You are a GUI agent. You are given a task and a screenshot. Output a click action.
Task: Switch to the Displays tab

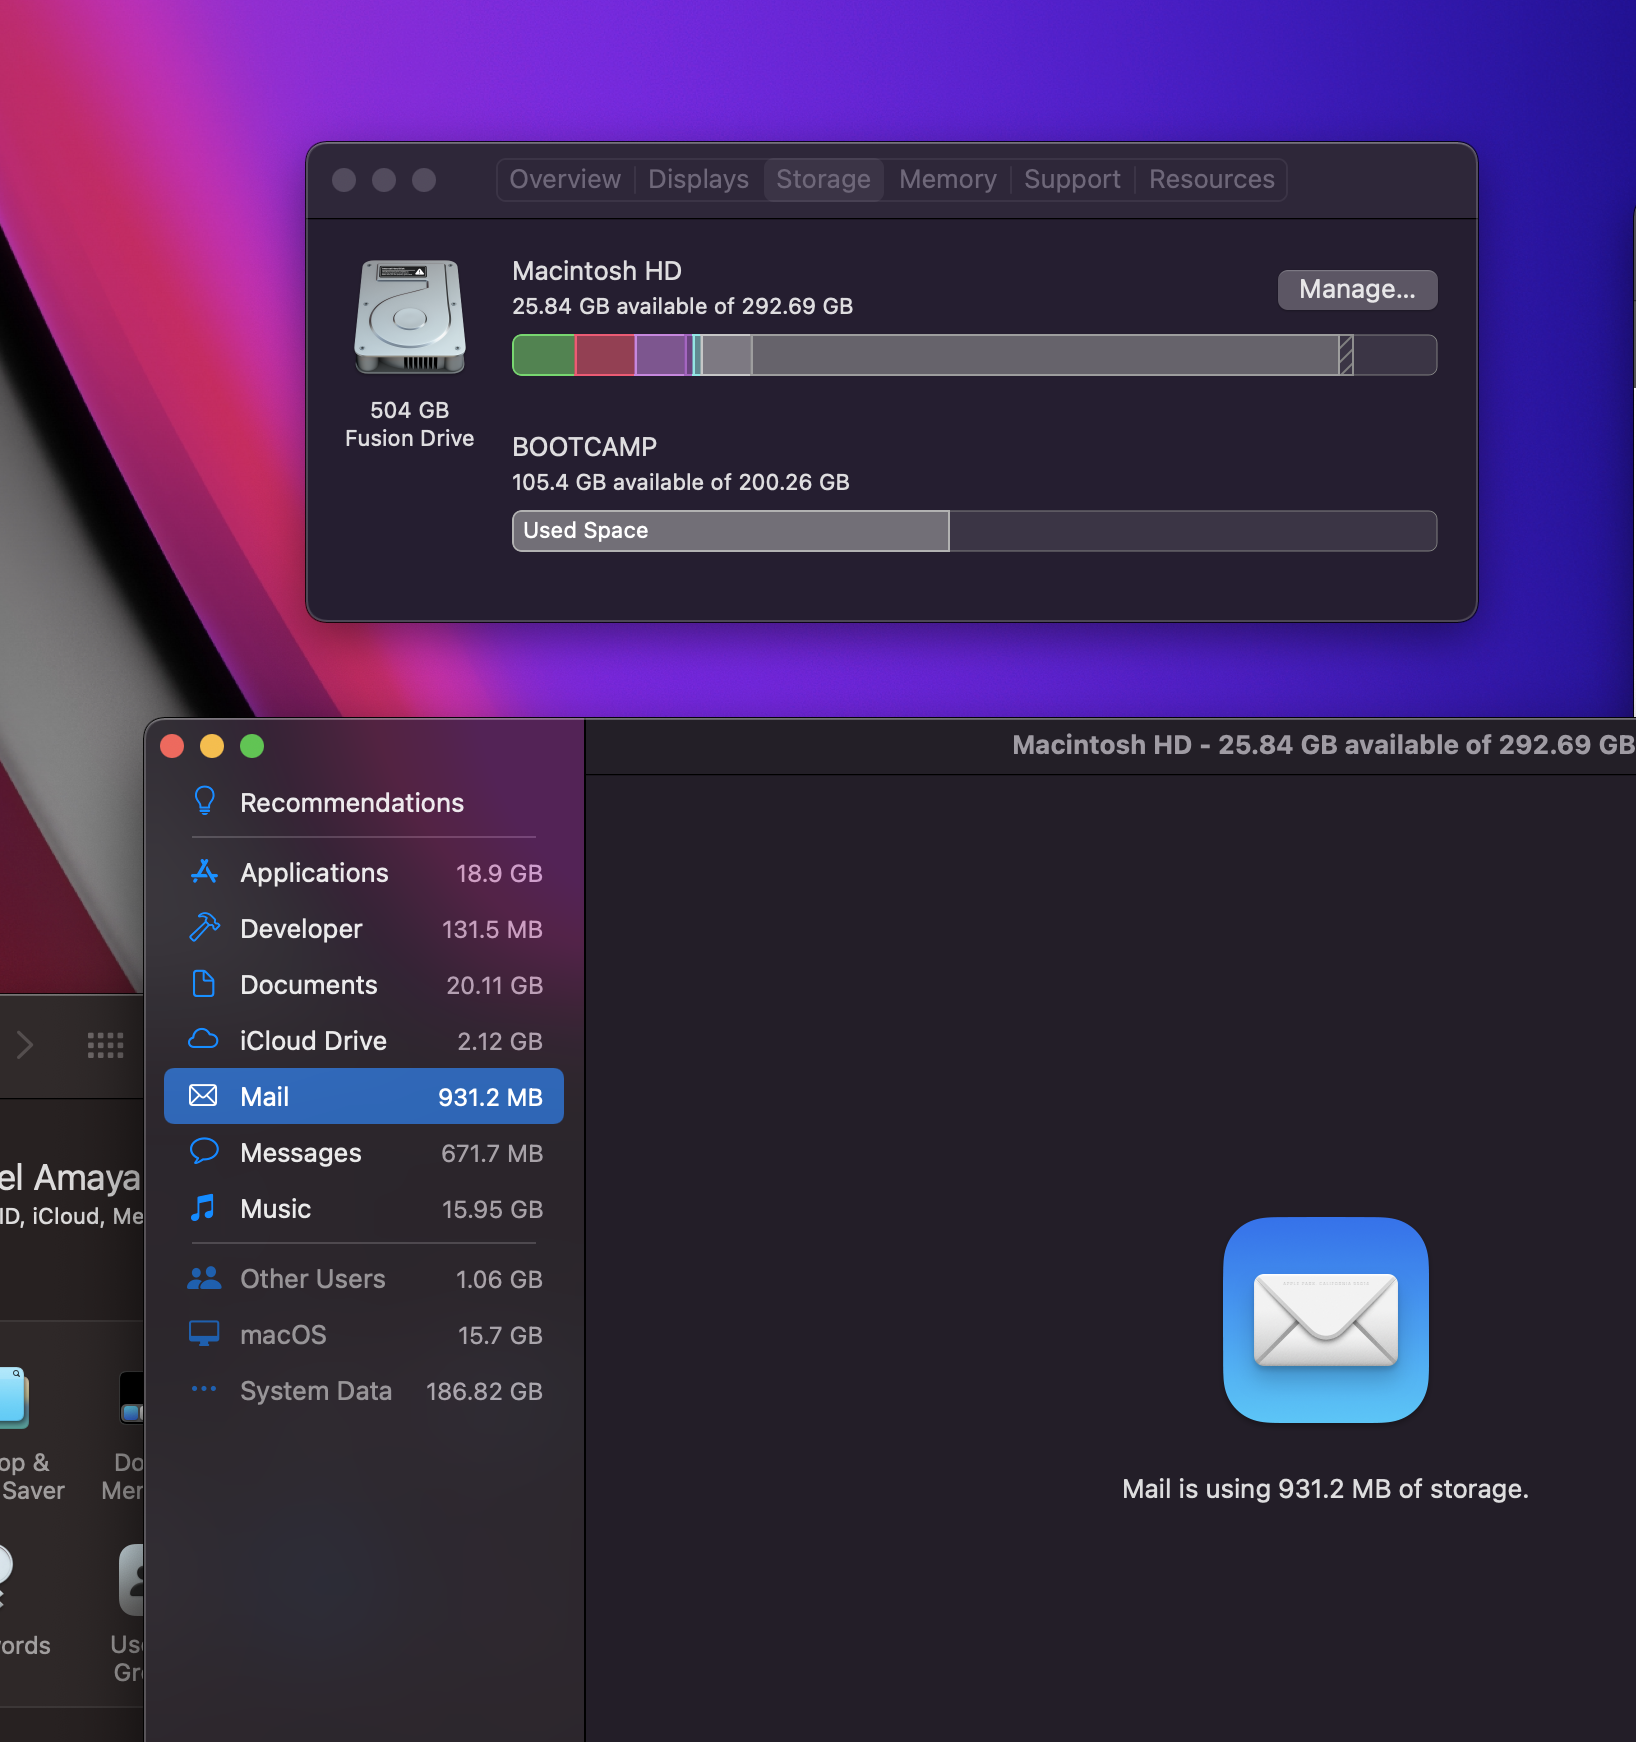pos(698,179)
